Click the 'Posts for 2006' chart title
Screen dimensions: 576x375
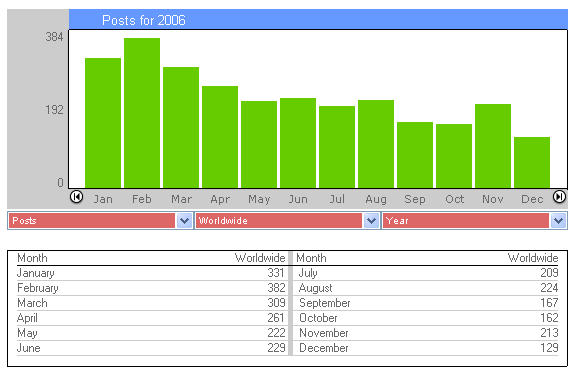[x=144, y=20]
